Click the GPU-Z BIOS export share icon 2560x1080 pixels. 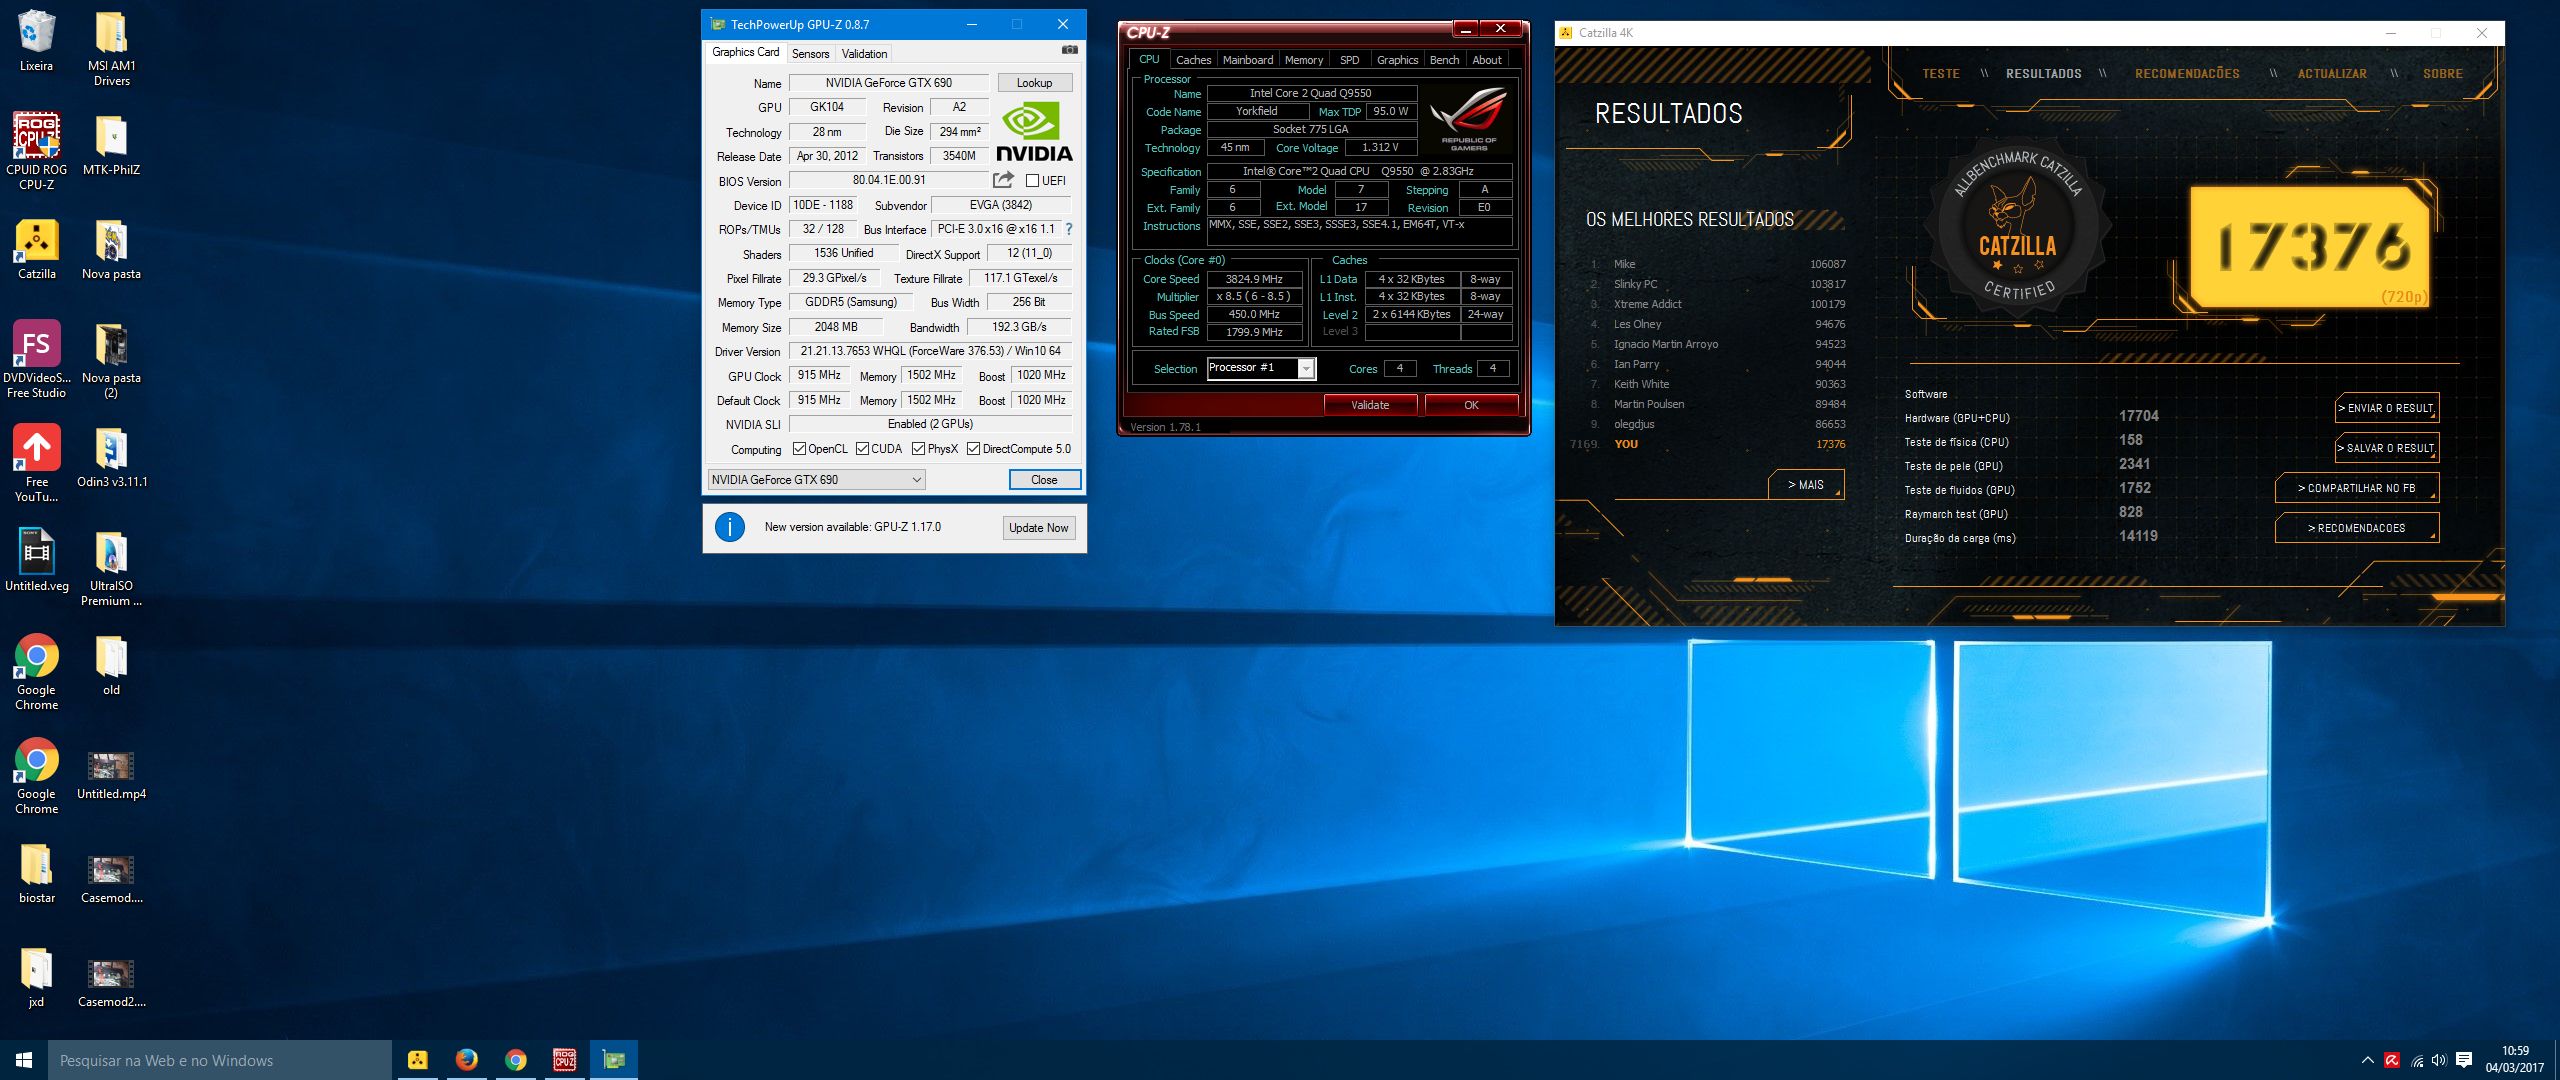click(1003, 180)
